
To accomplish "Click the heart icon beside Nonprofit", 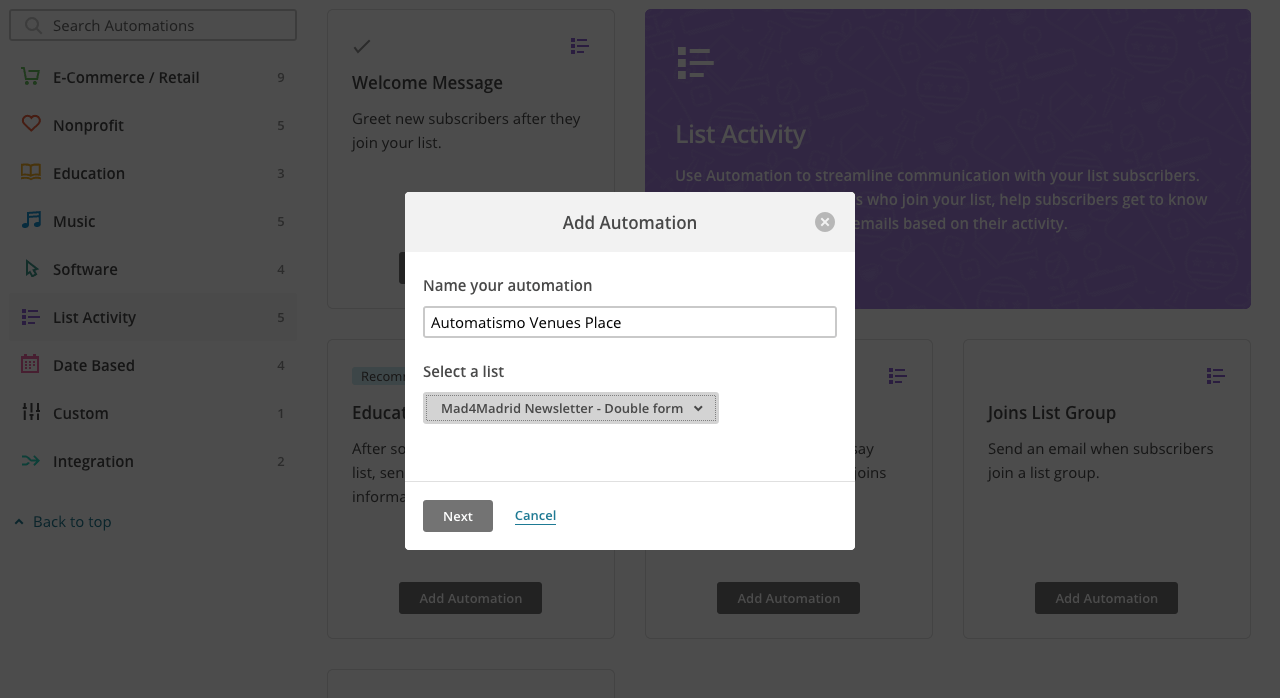I will point(29,124).
